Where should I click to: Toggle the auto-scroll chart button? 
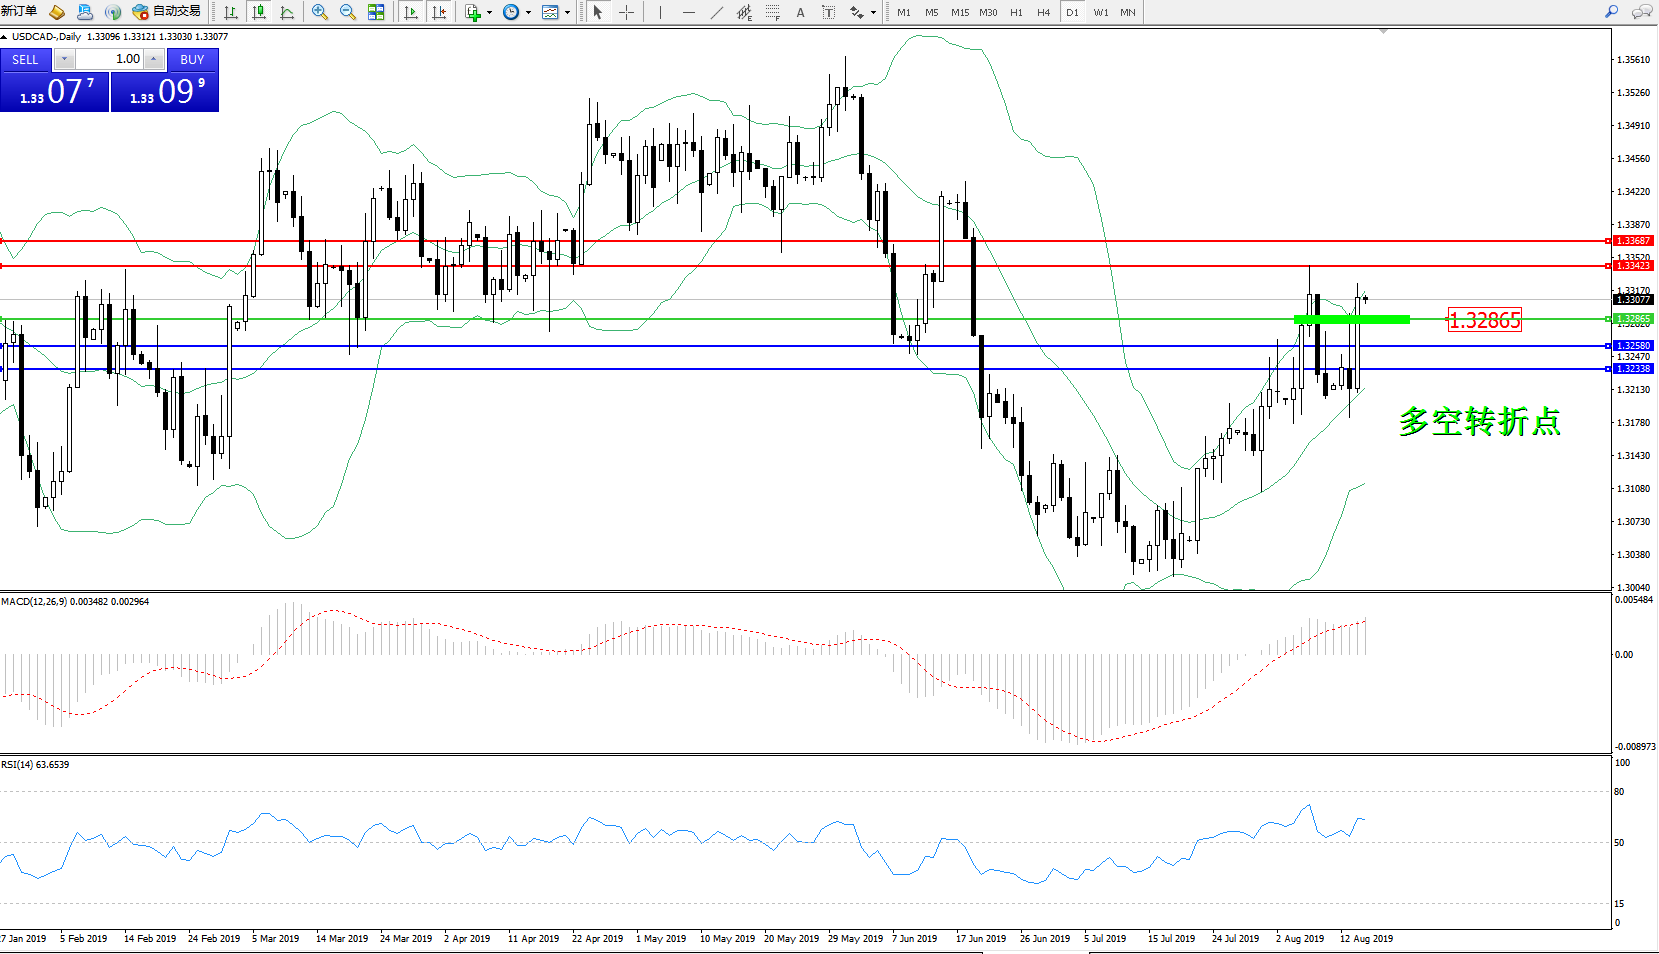point(410,12)
